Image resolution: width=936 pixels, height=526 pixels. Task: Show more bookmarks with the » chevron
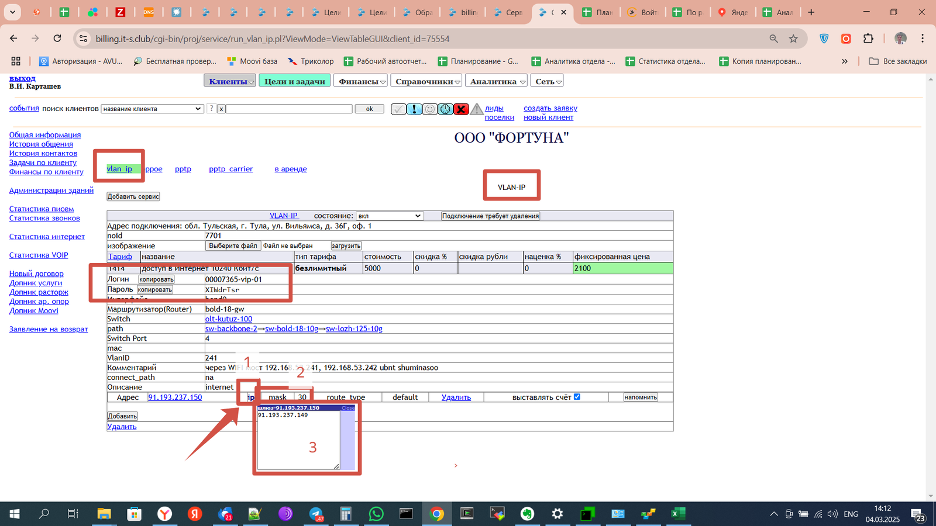[844, 61]
